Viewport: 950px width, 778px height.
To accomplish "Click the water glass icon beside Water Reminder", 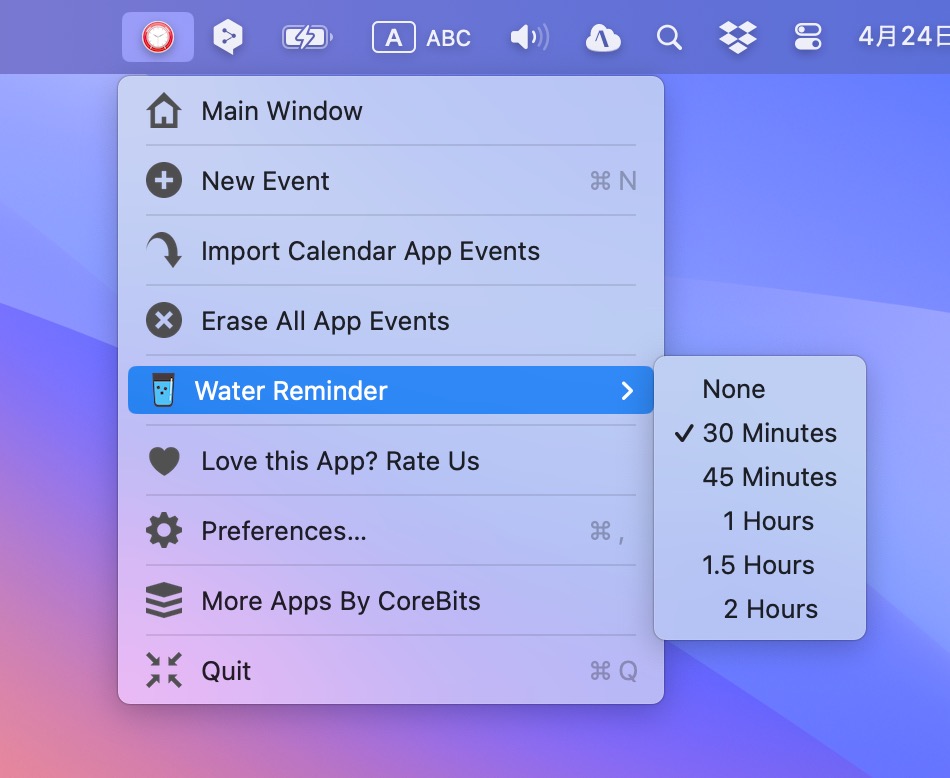I will [163, 390].
